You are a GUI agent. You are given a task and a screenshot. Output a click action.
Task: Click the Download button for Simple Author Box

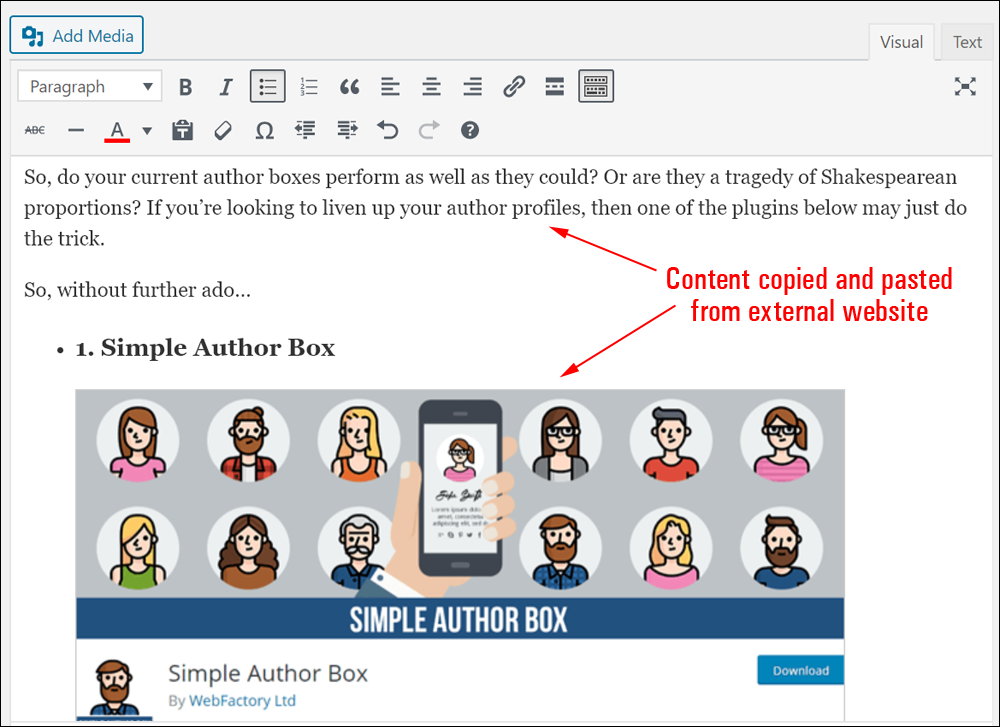[x=800, y=670]
